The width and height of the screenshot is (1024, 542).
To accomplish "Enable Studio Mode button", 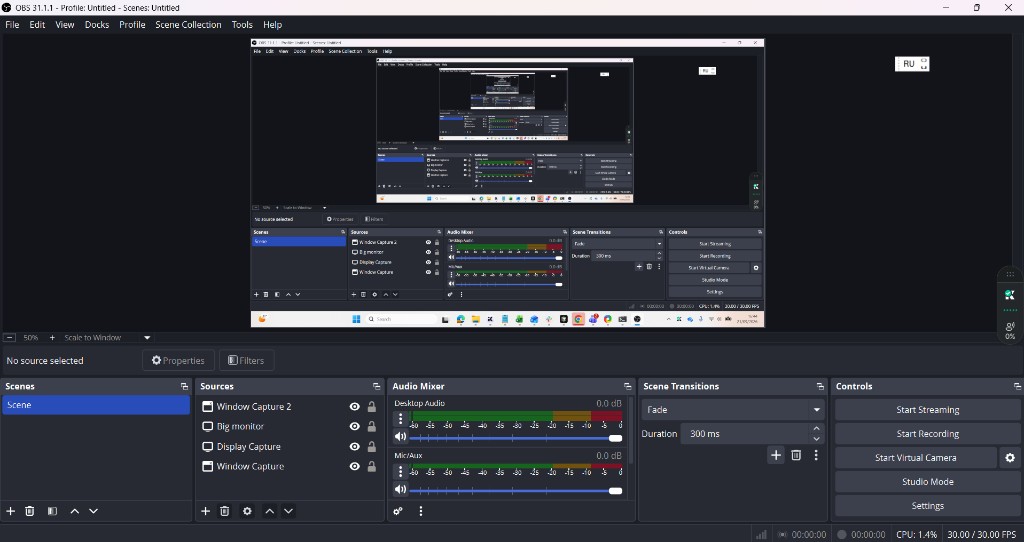I will point(927,481).
